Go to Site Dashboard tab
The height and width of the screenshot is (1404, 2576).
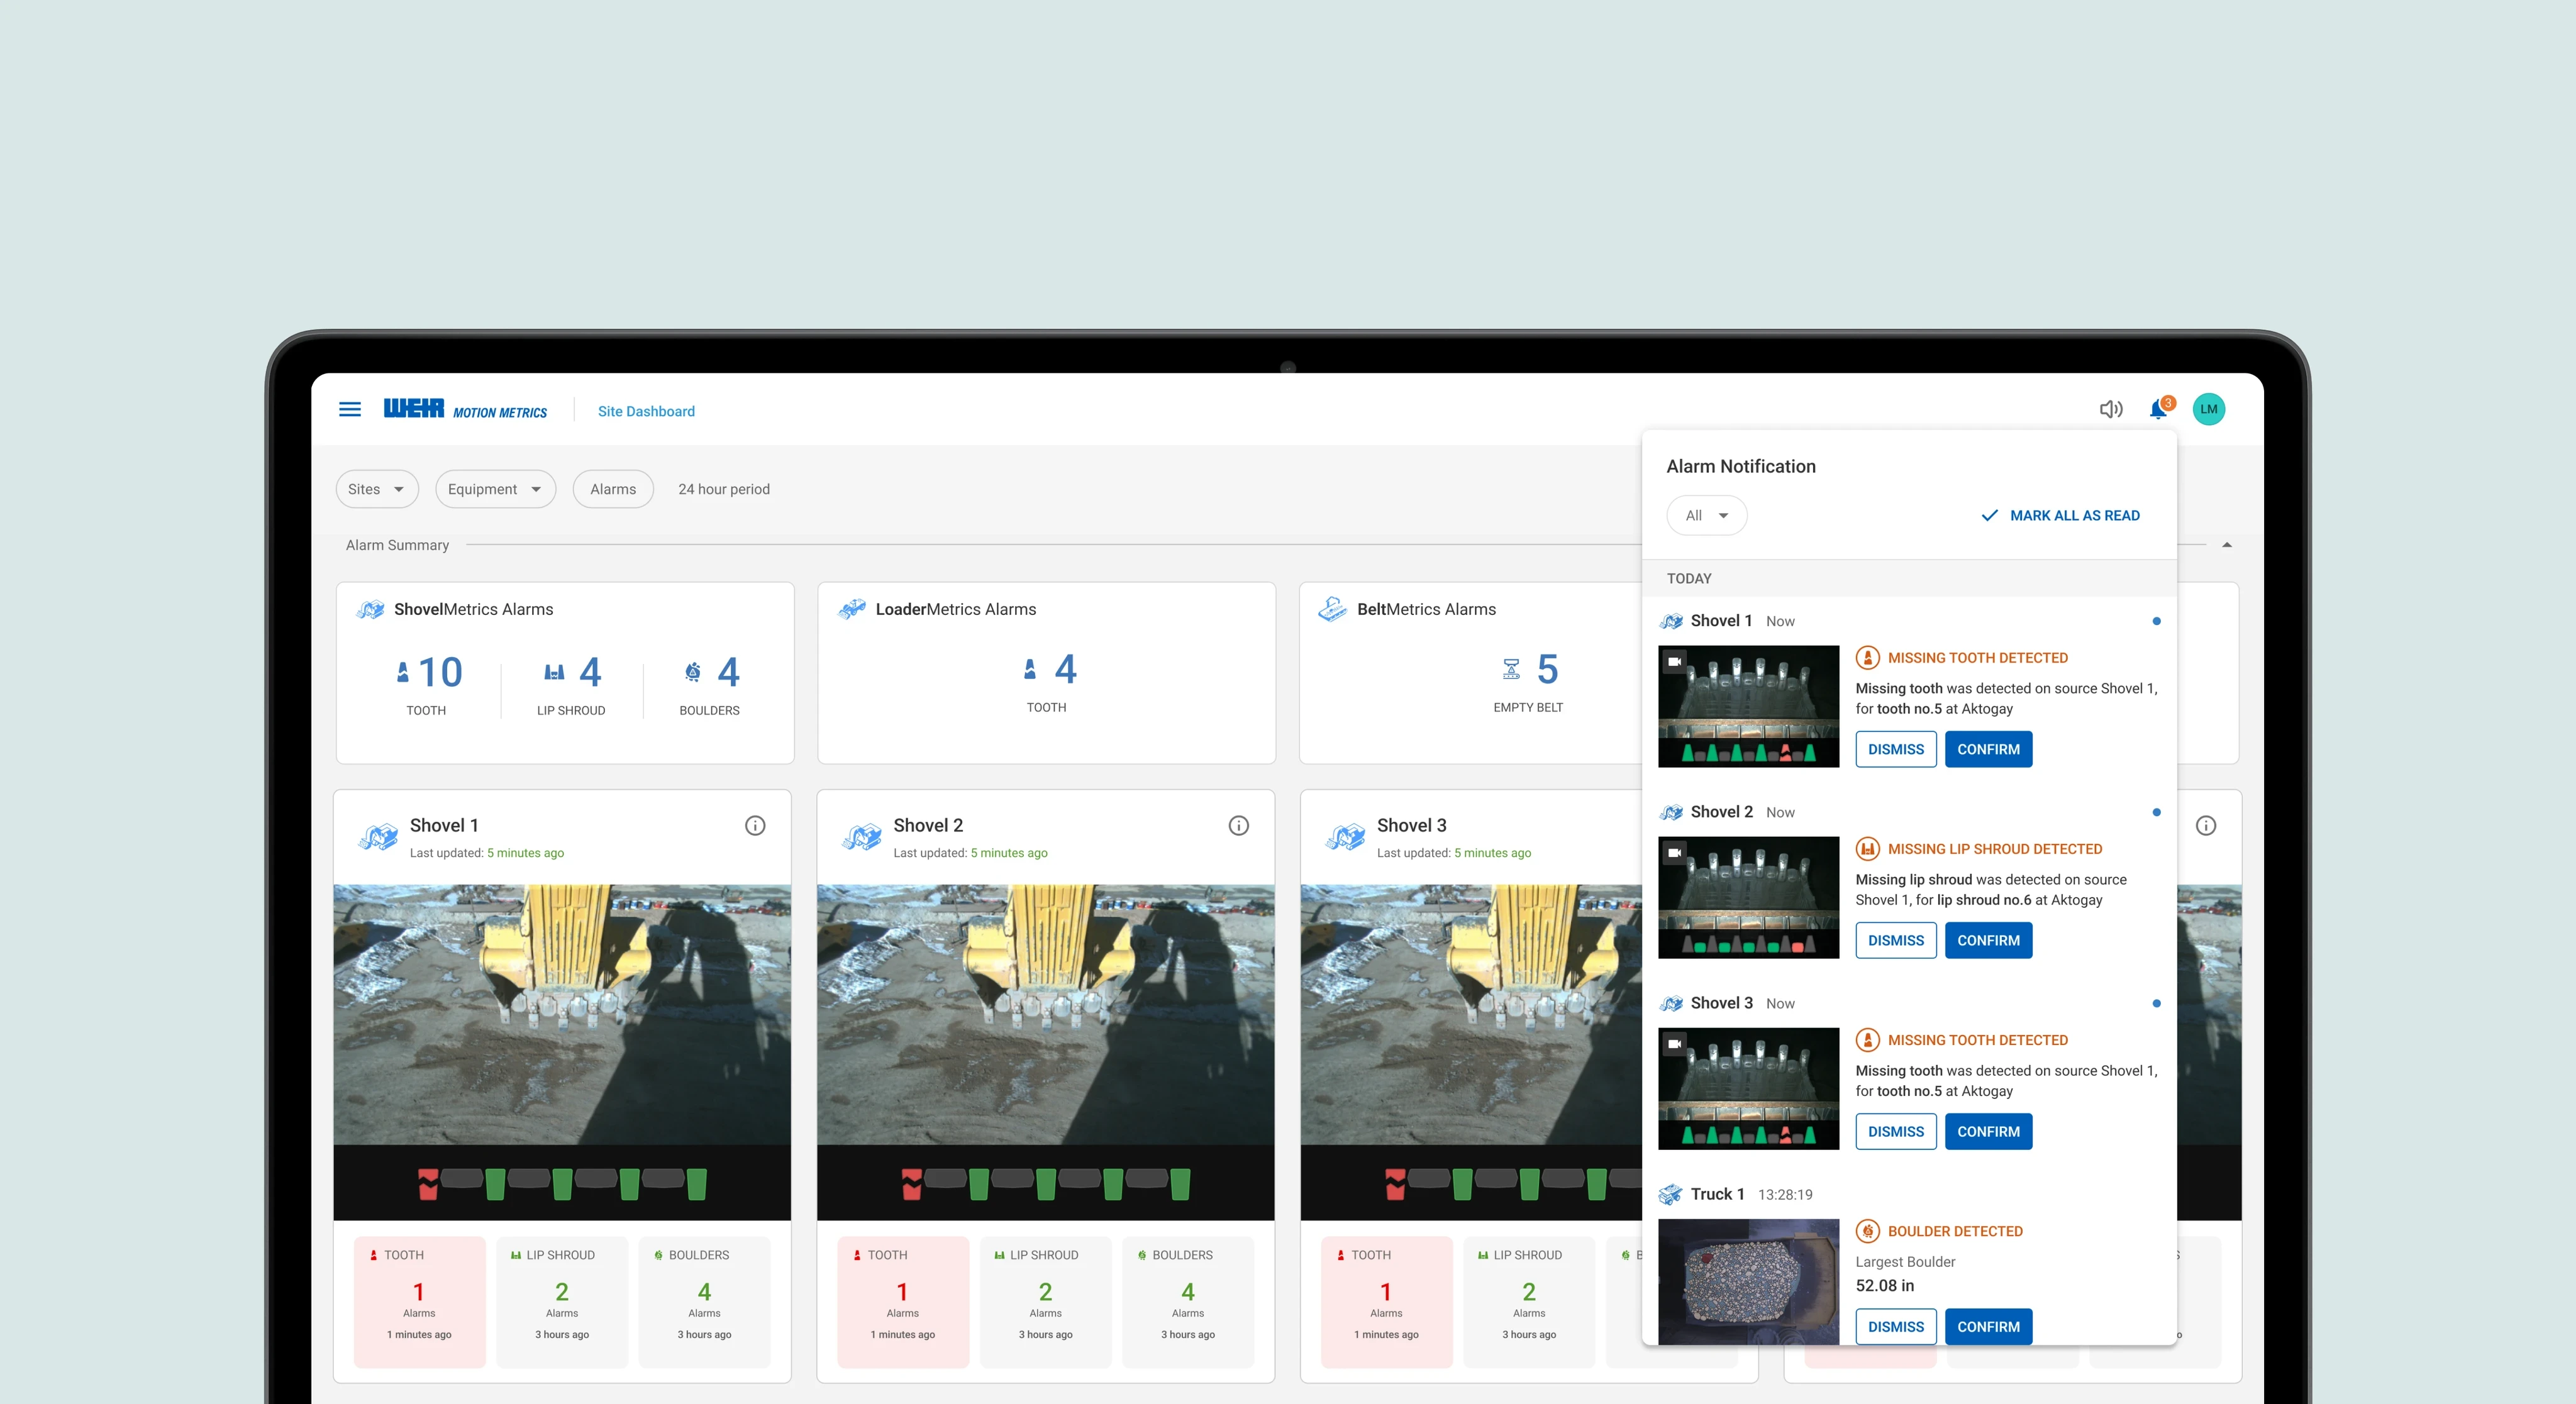click(646, 411)
